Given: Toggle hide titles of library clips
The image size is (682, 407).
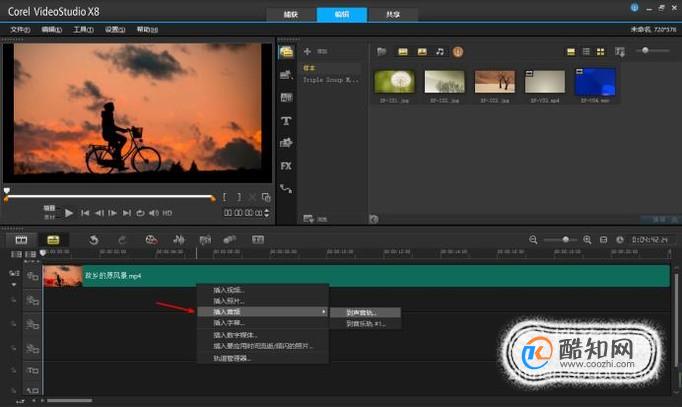Looking at the screenshot, I should [x=571, y=52].
